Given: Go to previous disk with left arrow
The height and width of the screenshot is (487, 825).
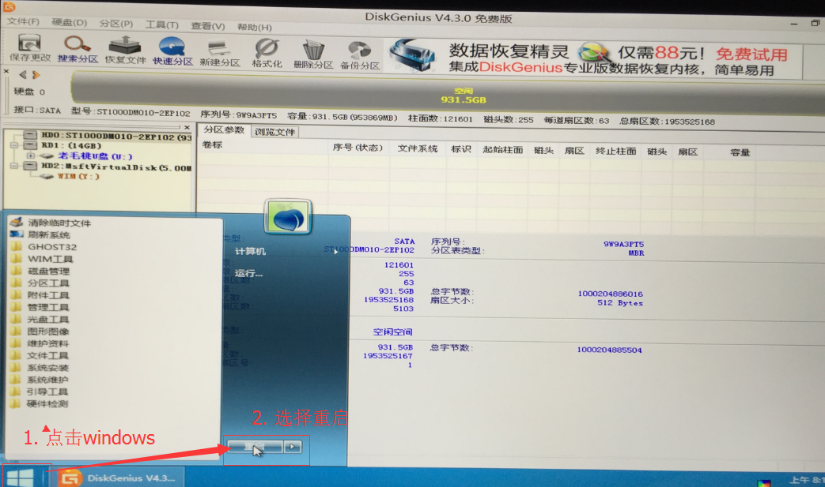Looking at the screenshot, I should (23, 75).
